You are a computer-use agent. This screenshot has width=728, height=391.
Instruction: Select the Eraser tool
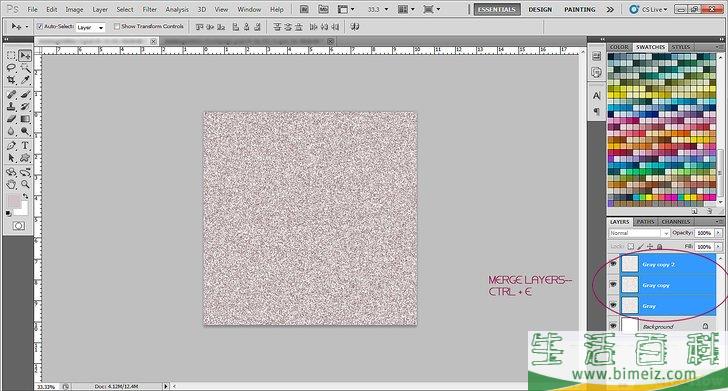click(11, 119)
